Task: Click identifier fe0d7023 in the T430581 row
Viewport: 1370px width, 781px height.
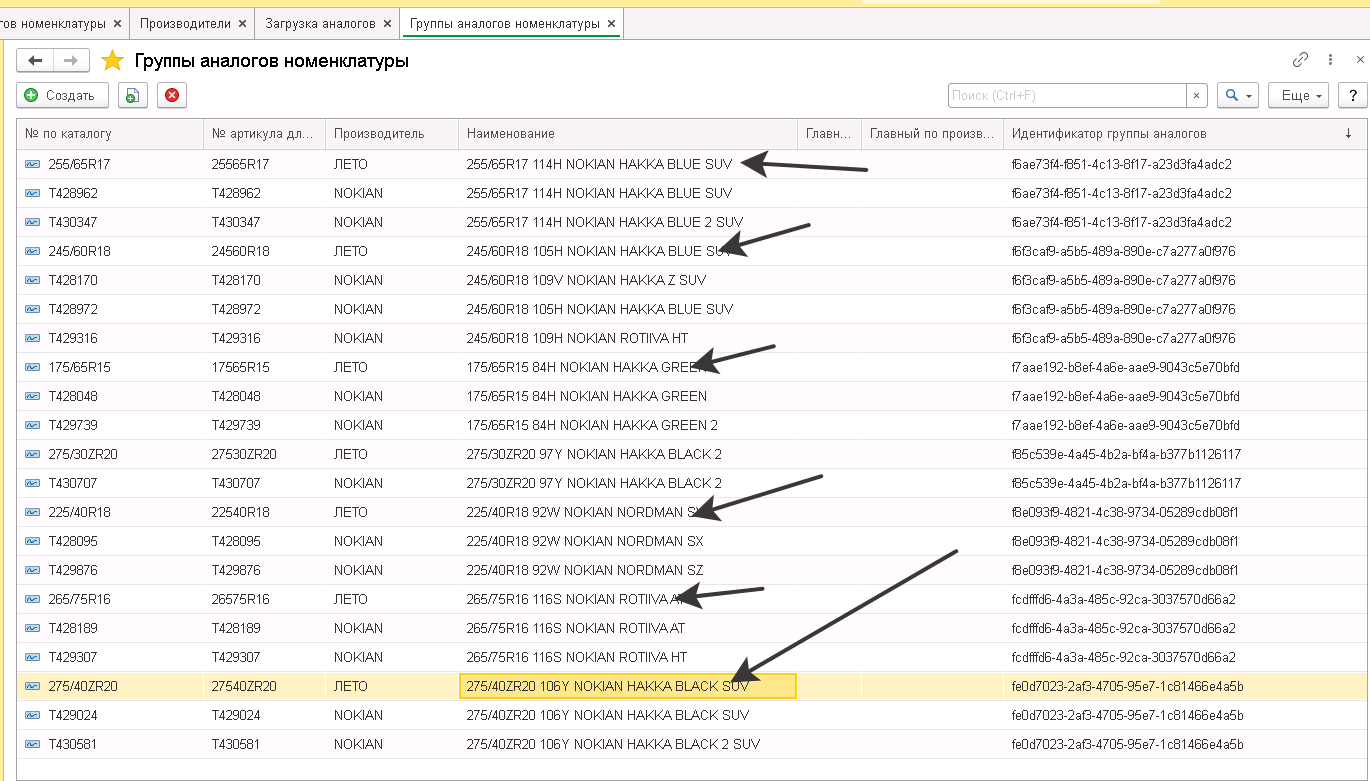Action: (x=1127, y=744)
